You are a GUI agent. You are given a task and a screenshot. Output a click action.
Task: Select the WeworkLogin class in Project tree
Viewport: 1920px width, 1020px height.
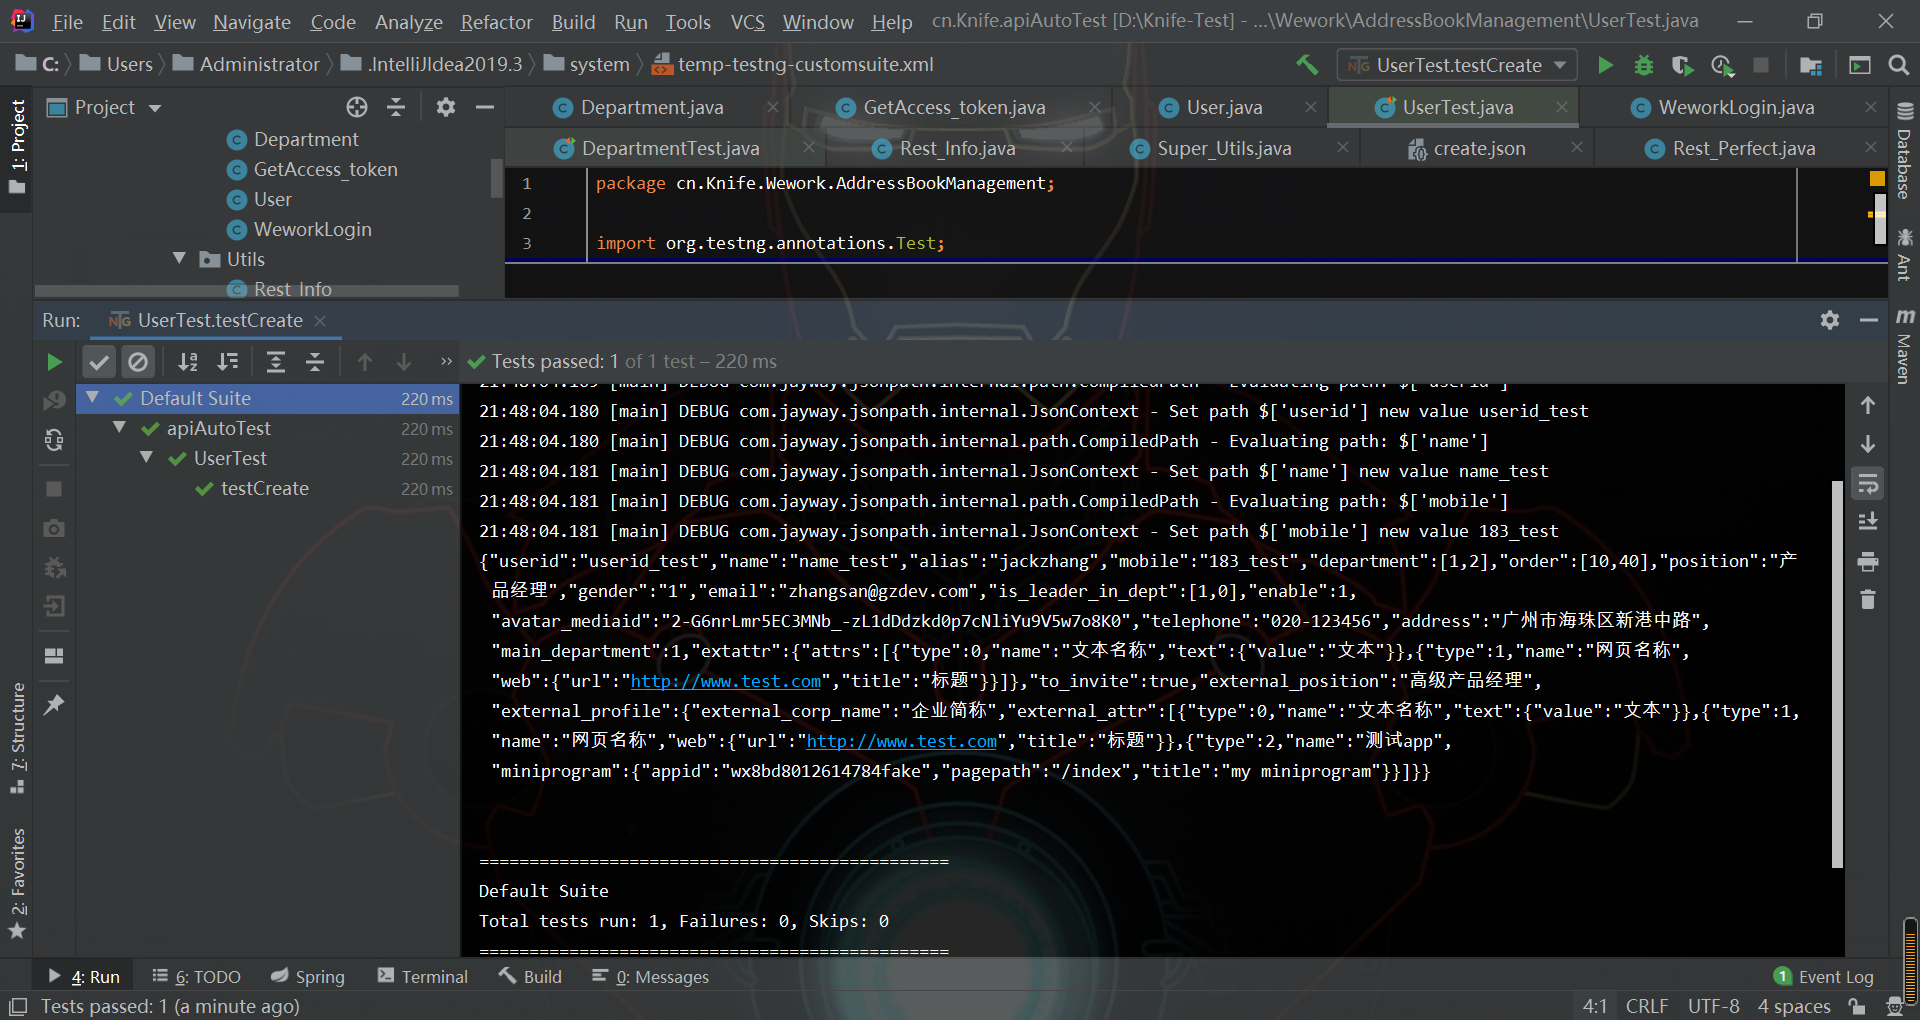[x=312, y=229]
